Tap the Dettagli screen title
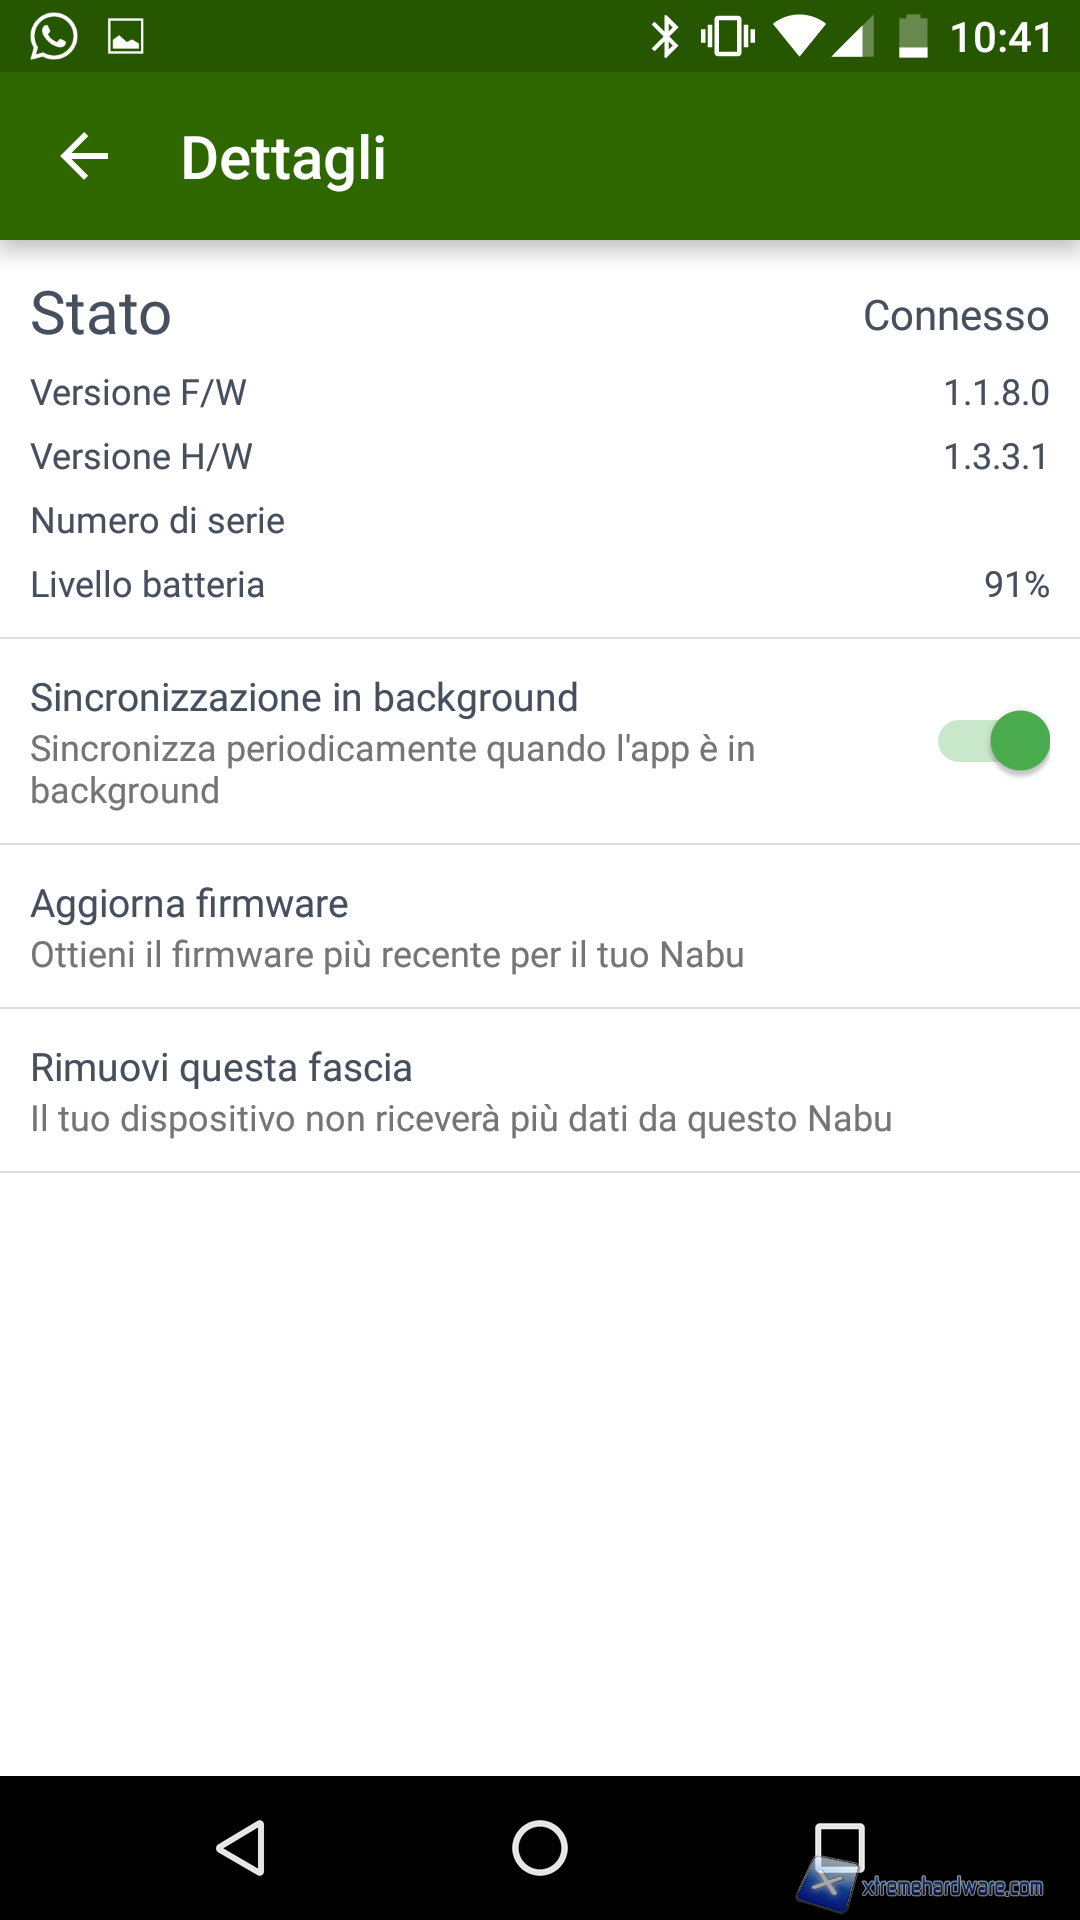The image size is (1080, 1920). (284, 158)
